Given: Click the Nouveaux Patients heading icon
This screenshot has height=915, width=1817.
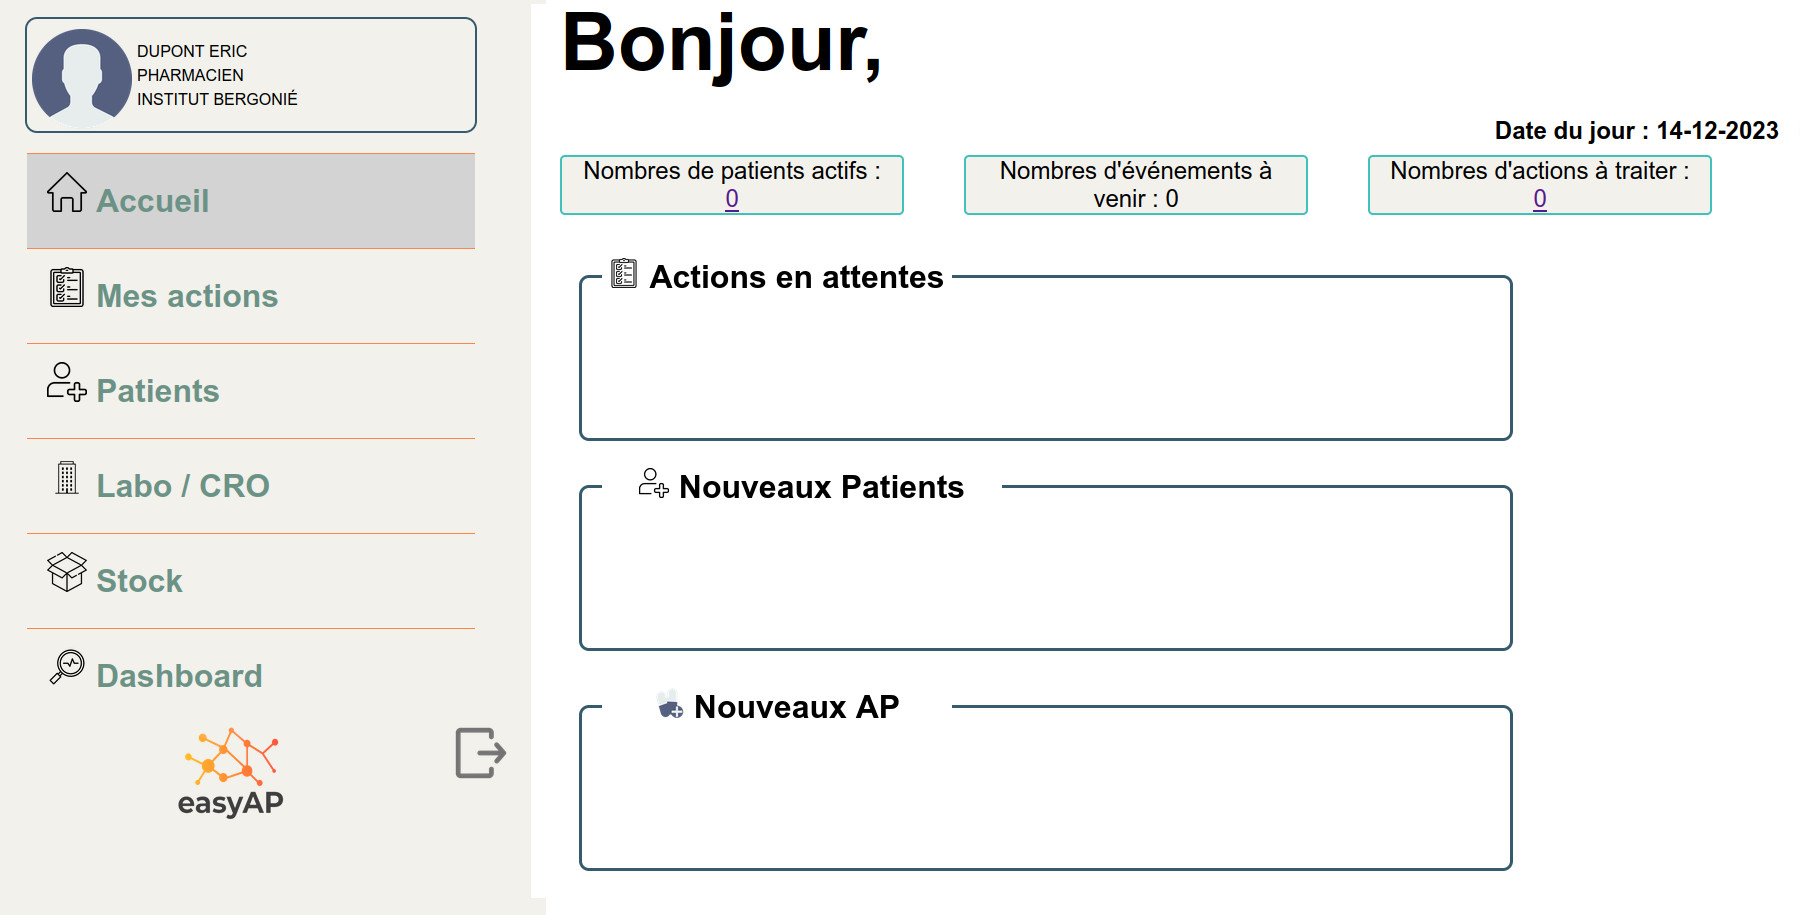Looking at the screenshot, I should [x=654, y=483].
